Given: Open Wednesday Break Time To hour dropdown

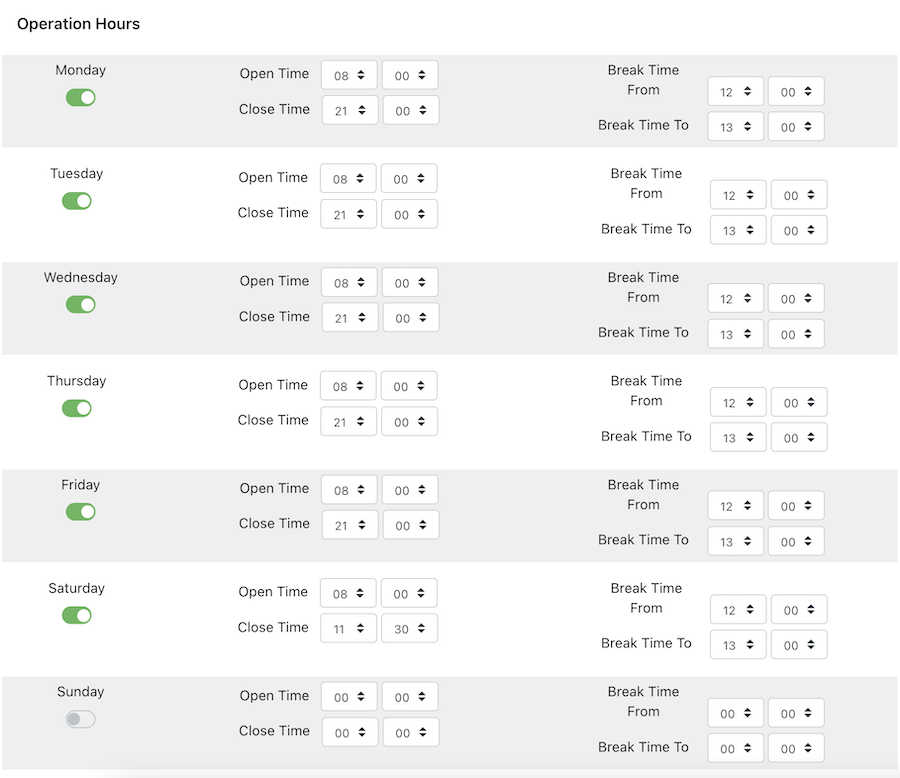Looking at the screenshot, I should coord(735,334).
